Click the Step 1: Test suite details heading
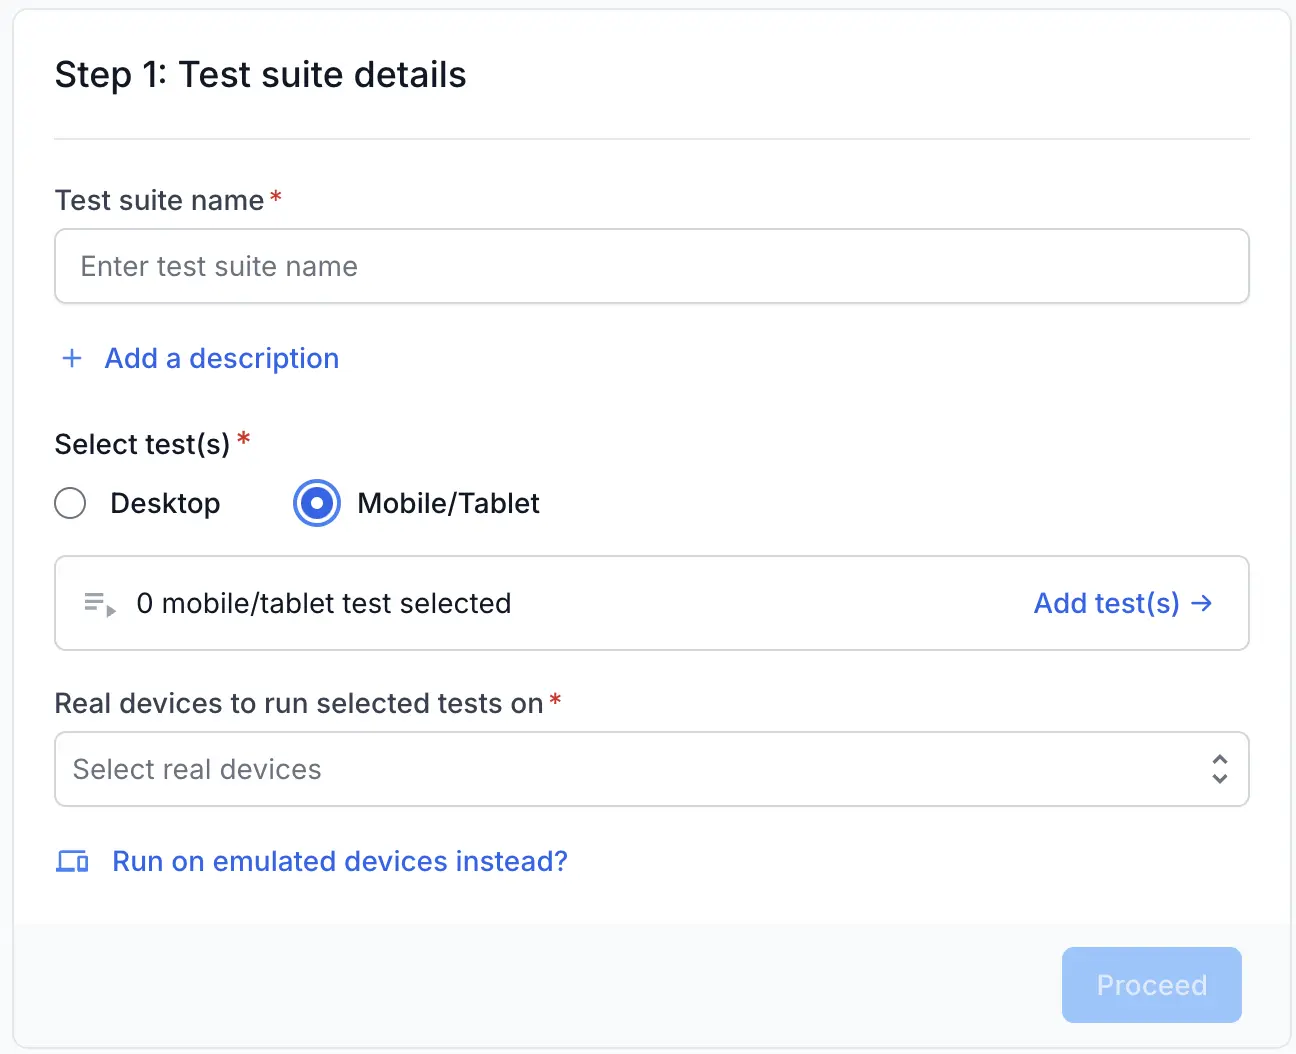This screenshot has width=1296, height=1054. click(260, 75)
